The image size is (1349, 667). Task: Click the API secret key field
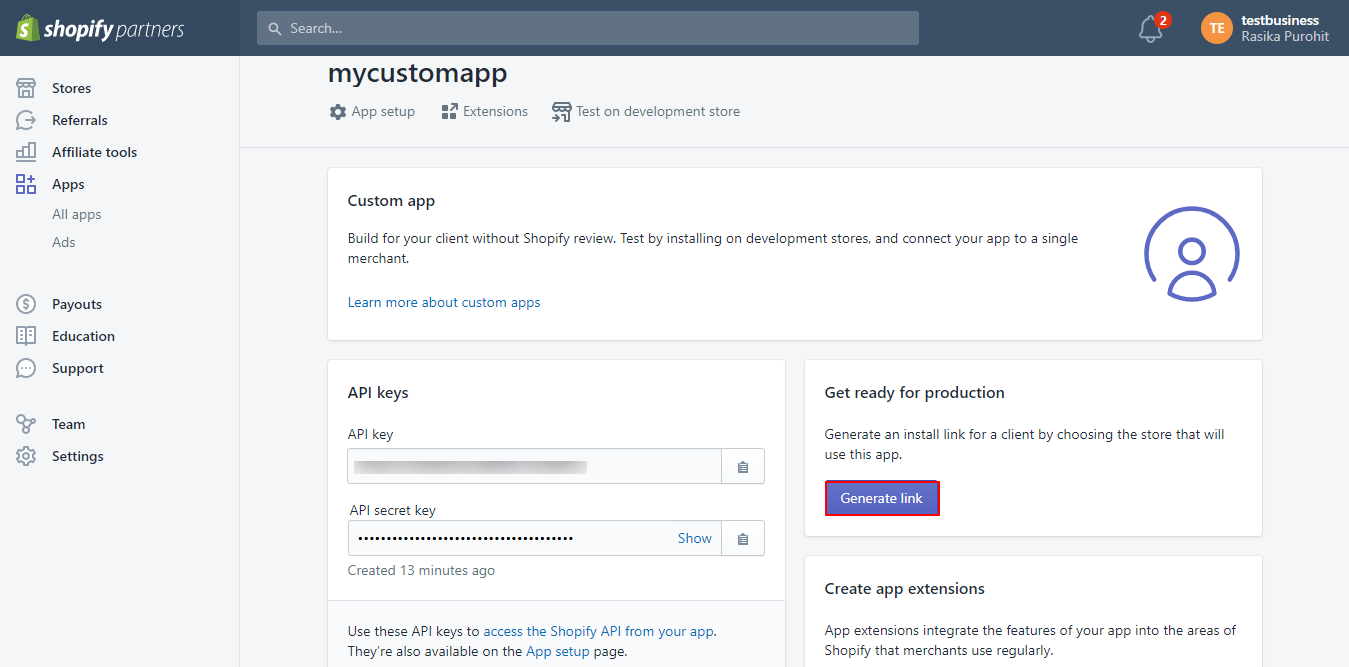click(535, 539)
